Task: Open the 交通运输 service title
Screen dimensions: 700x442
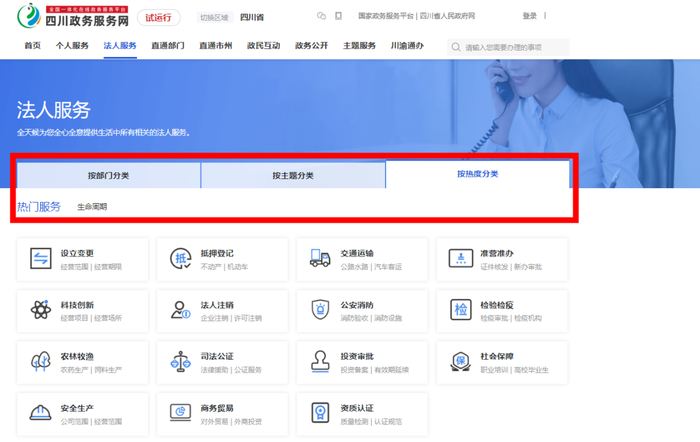Action: [357, 253]
